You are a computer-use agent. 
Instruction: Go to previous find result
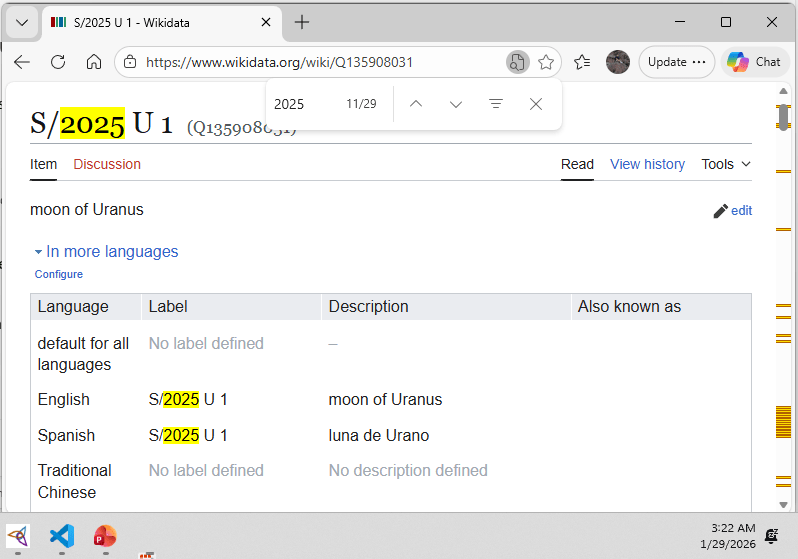pyautogui.click(x=416, y=104)
